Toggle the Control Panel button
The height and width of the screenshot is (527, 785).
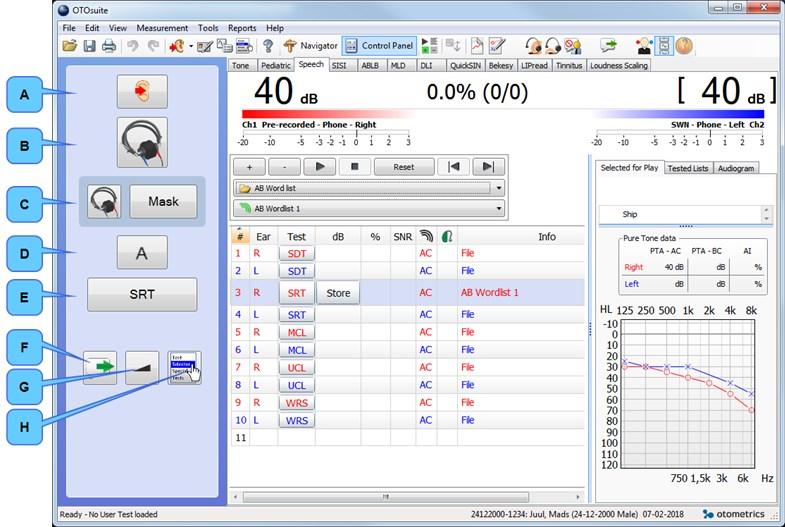[x=380, y=46]
